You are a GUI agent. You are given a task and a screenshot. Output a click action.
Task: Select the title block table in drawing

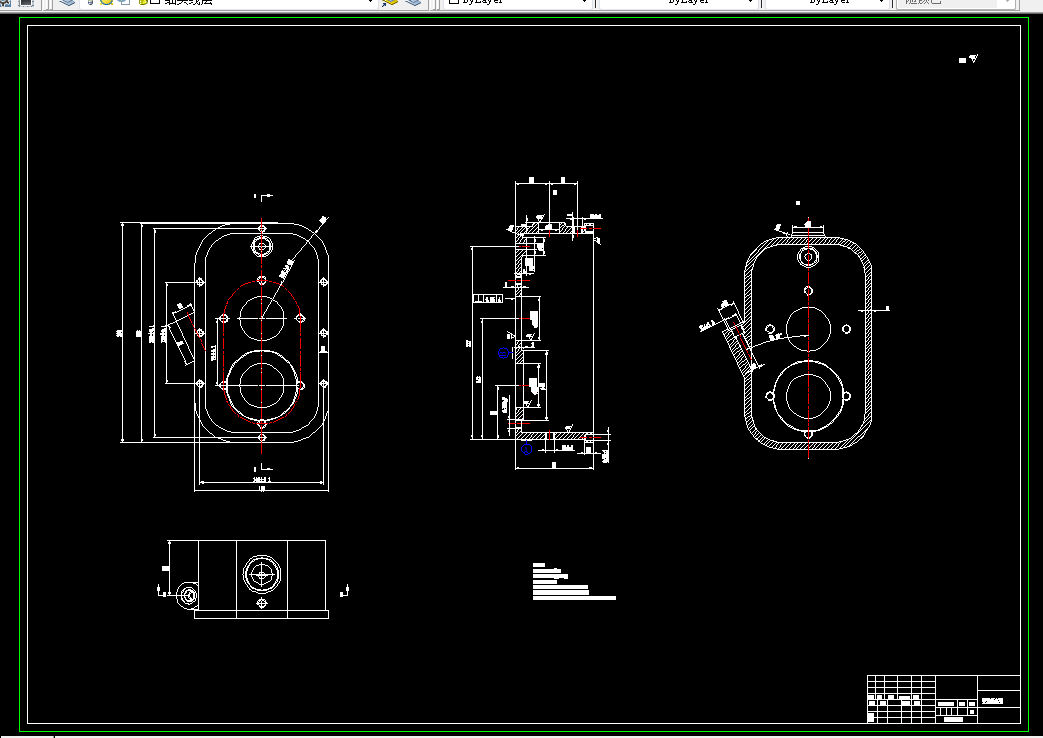pyautogui.click(x=943, y=699)
